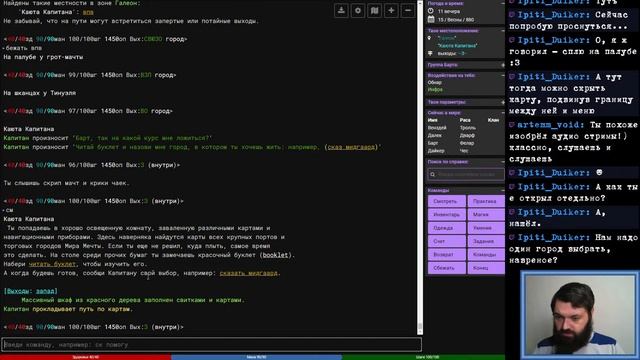
Task: Click the 'Имя' column header
Action: 432,120
